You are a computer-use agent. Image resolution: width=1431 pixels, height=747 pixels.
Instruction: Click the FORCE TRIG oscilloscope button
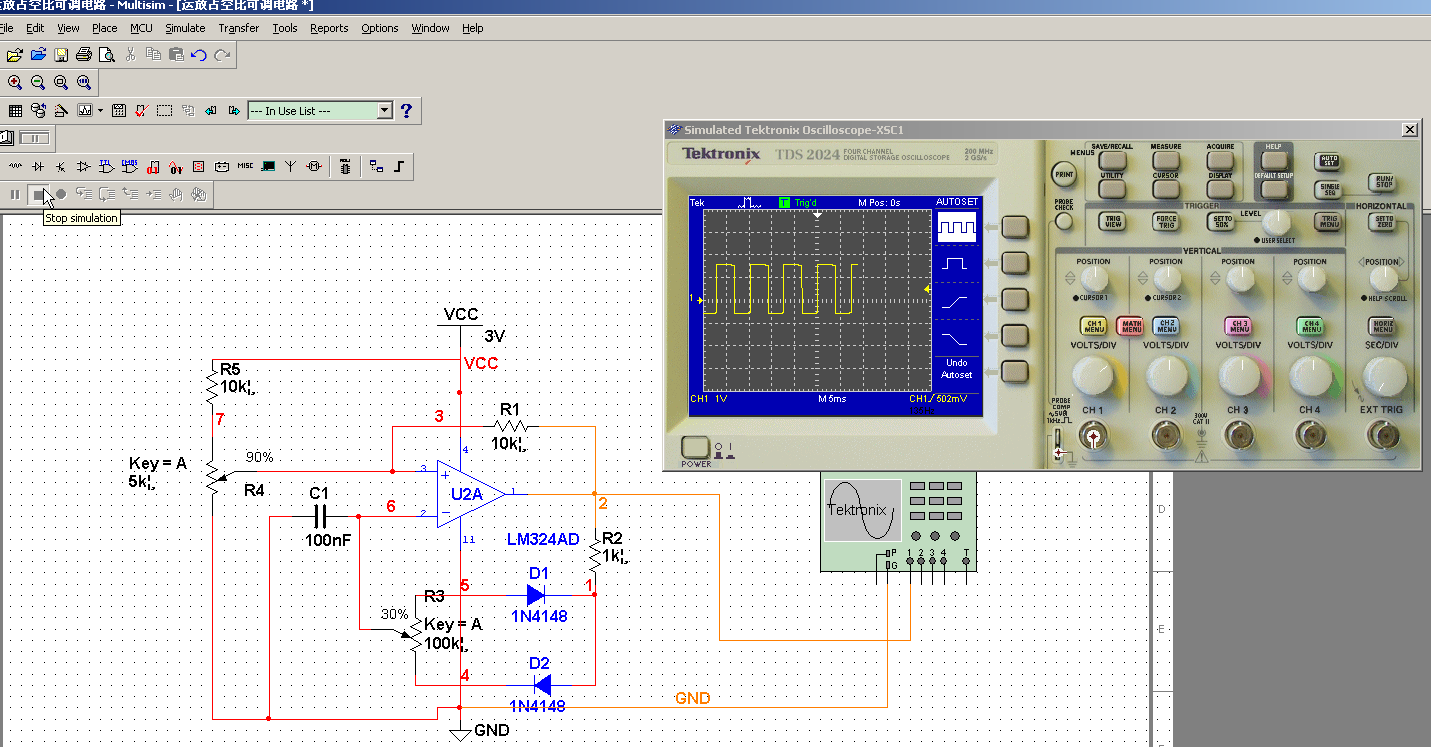coord(1166,221)
